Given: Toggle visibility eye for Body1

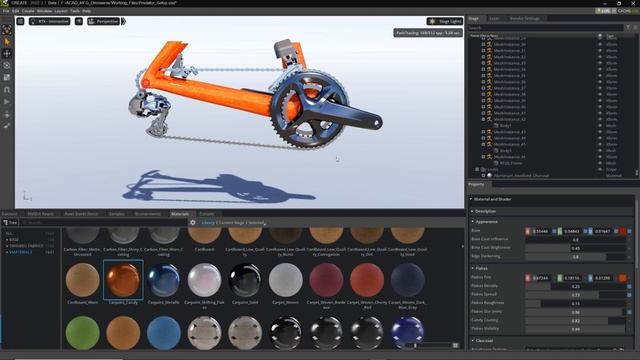Looking at the screenshot, I should [x=600, y=126].
